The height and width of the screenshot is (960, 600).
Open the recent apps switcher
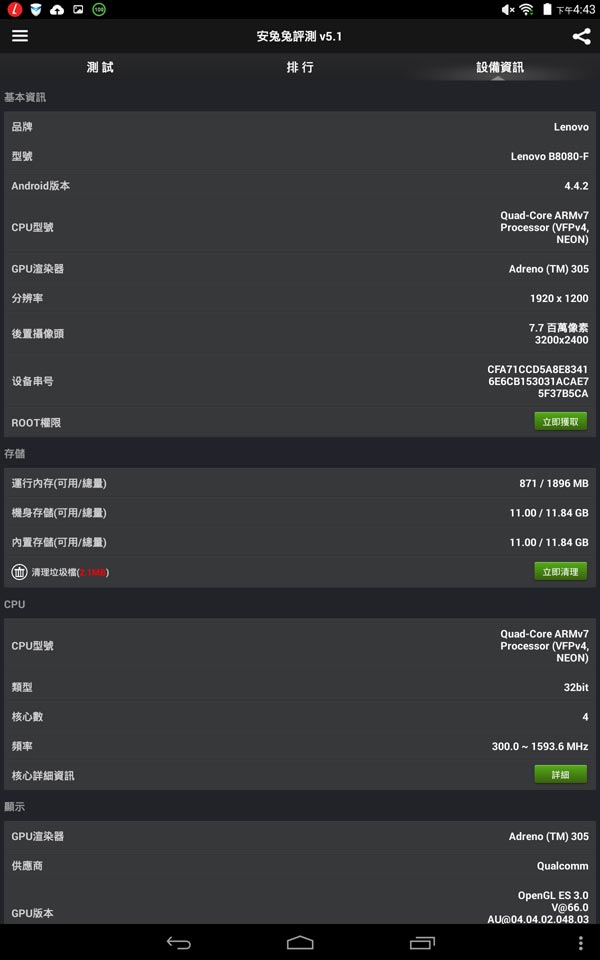point(422,943)
